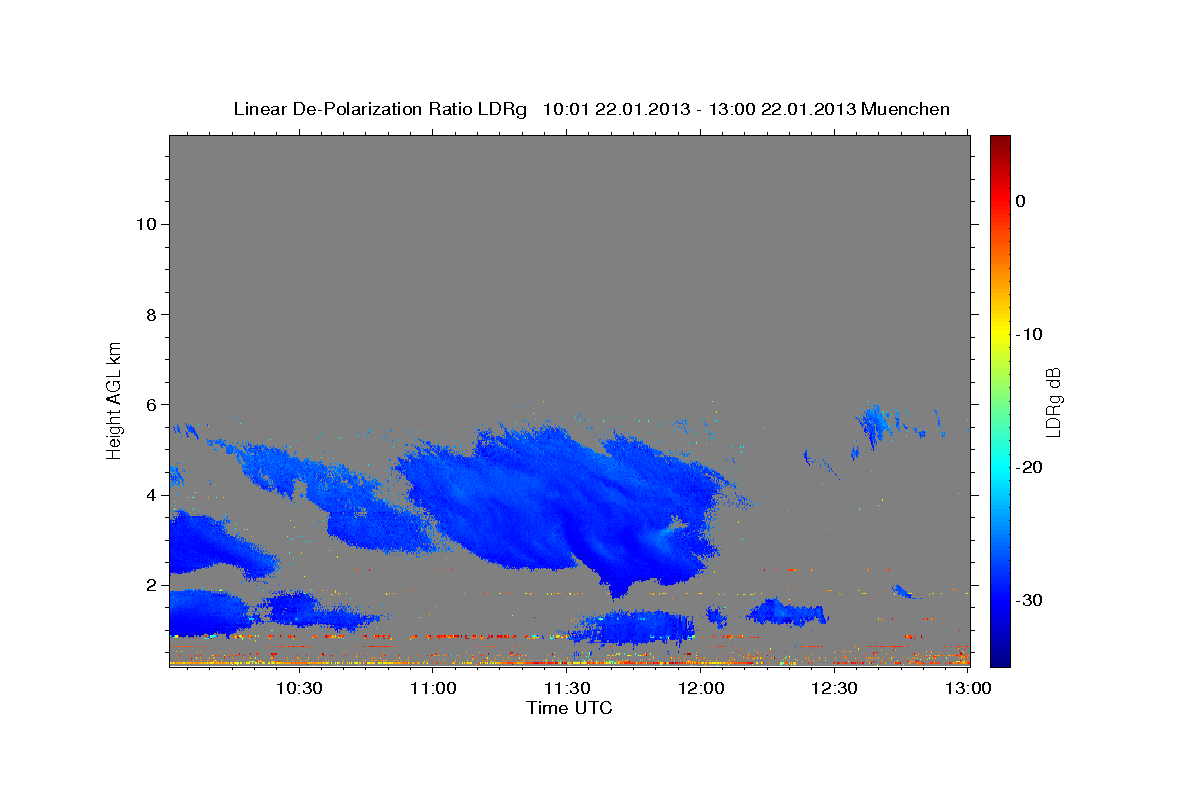Click the '12:00' time axis label

coord(701,688)
